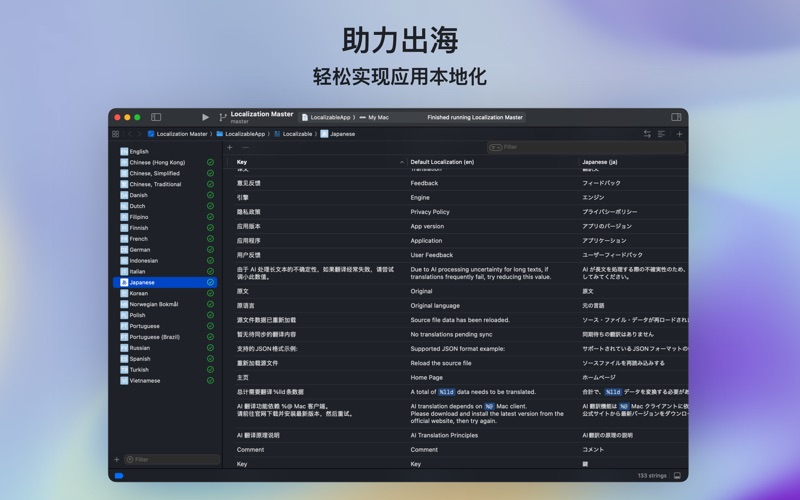Open the Japanese breadcrumb item

pos(338,134)
